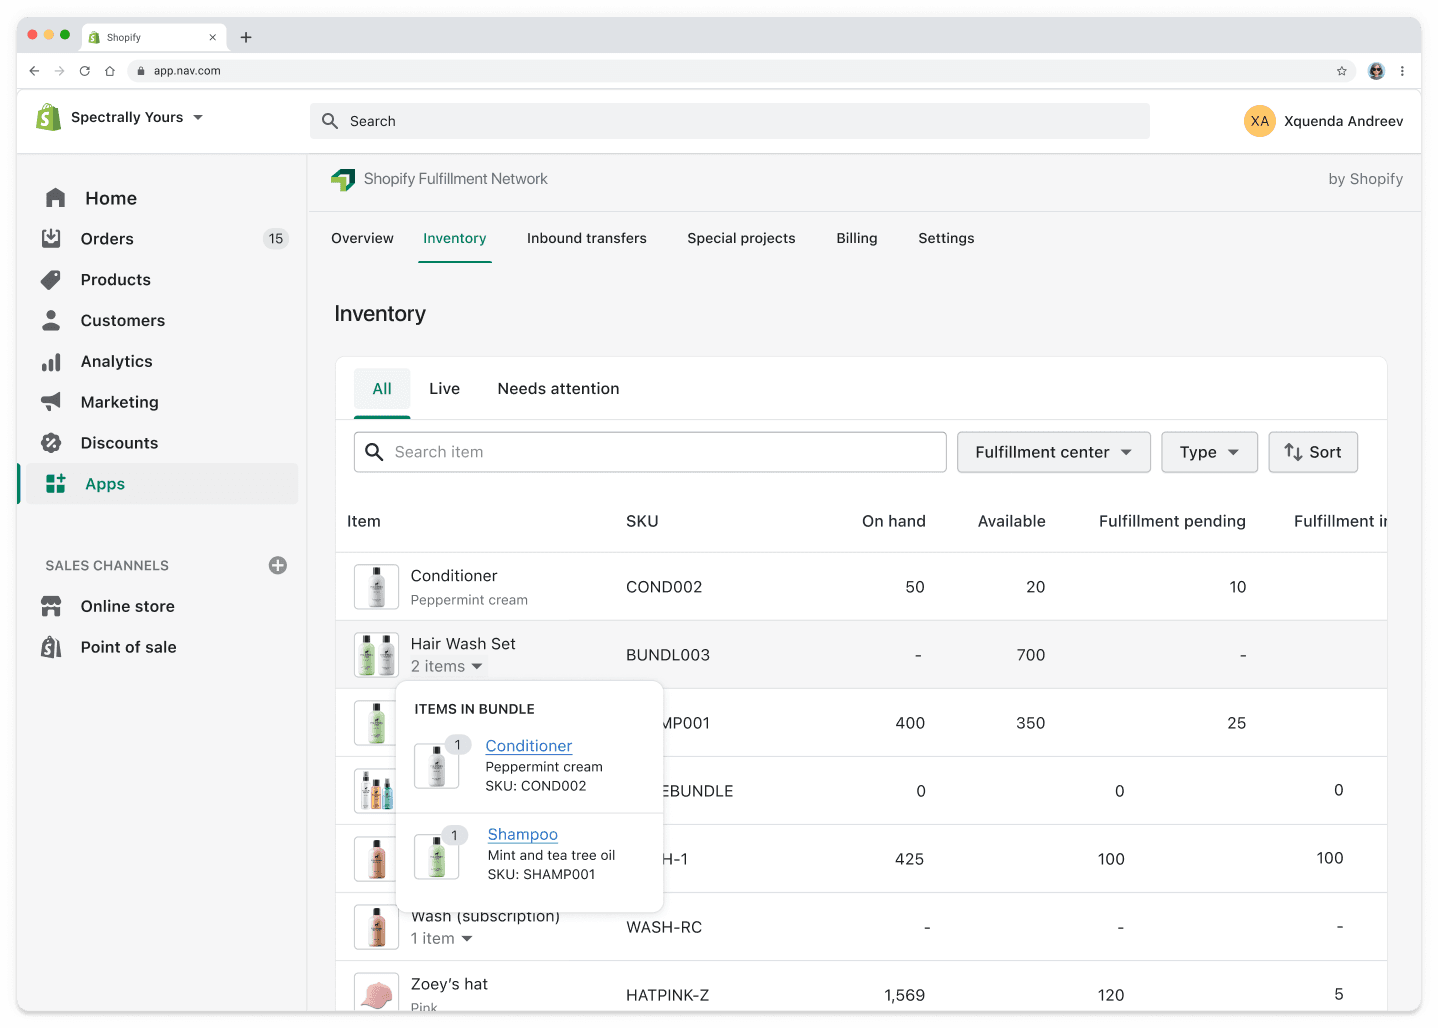The image size is (1438, 1028).
Task: Click the Analytics bar chart icon
Action: click(51, 362)
